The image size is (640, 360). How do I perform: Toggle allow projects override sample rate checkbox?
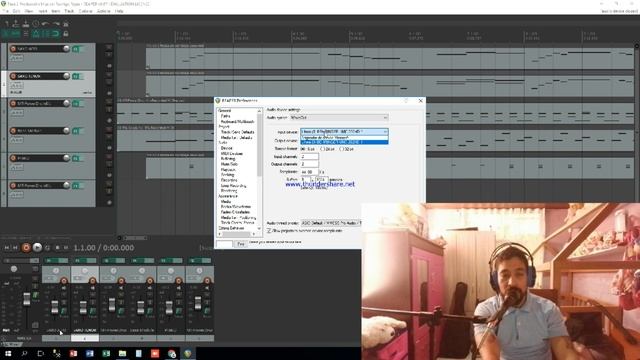[269, 231]
